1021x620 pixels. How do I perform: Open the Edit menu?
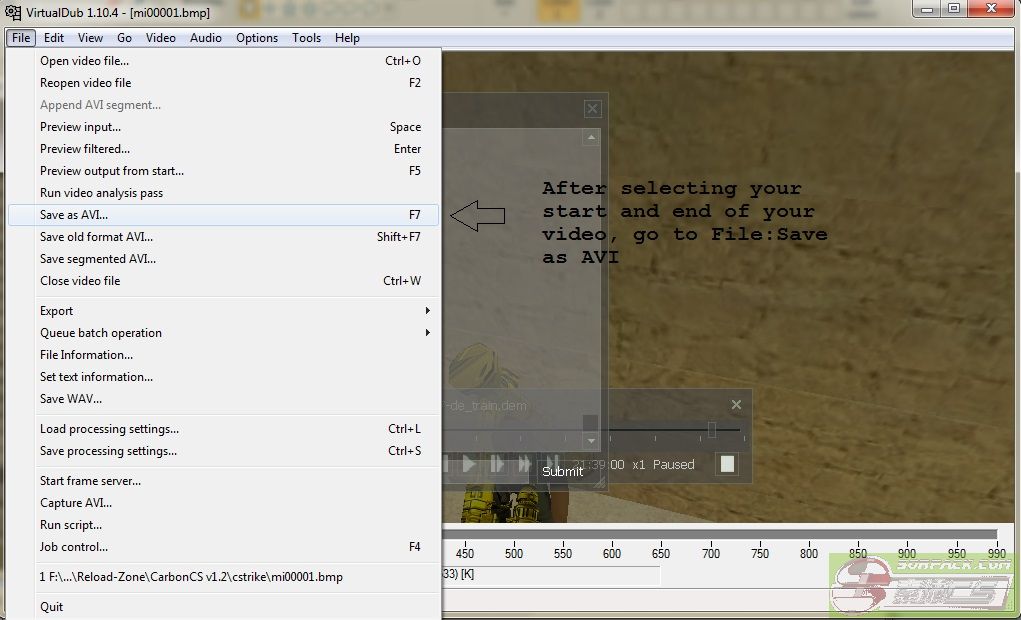[54, 38]
